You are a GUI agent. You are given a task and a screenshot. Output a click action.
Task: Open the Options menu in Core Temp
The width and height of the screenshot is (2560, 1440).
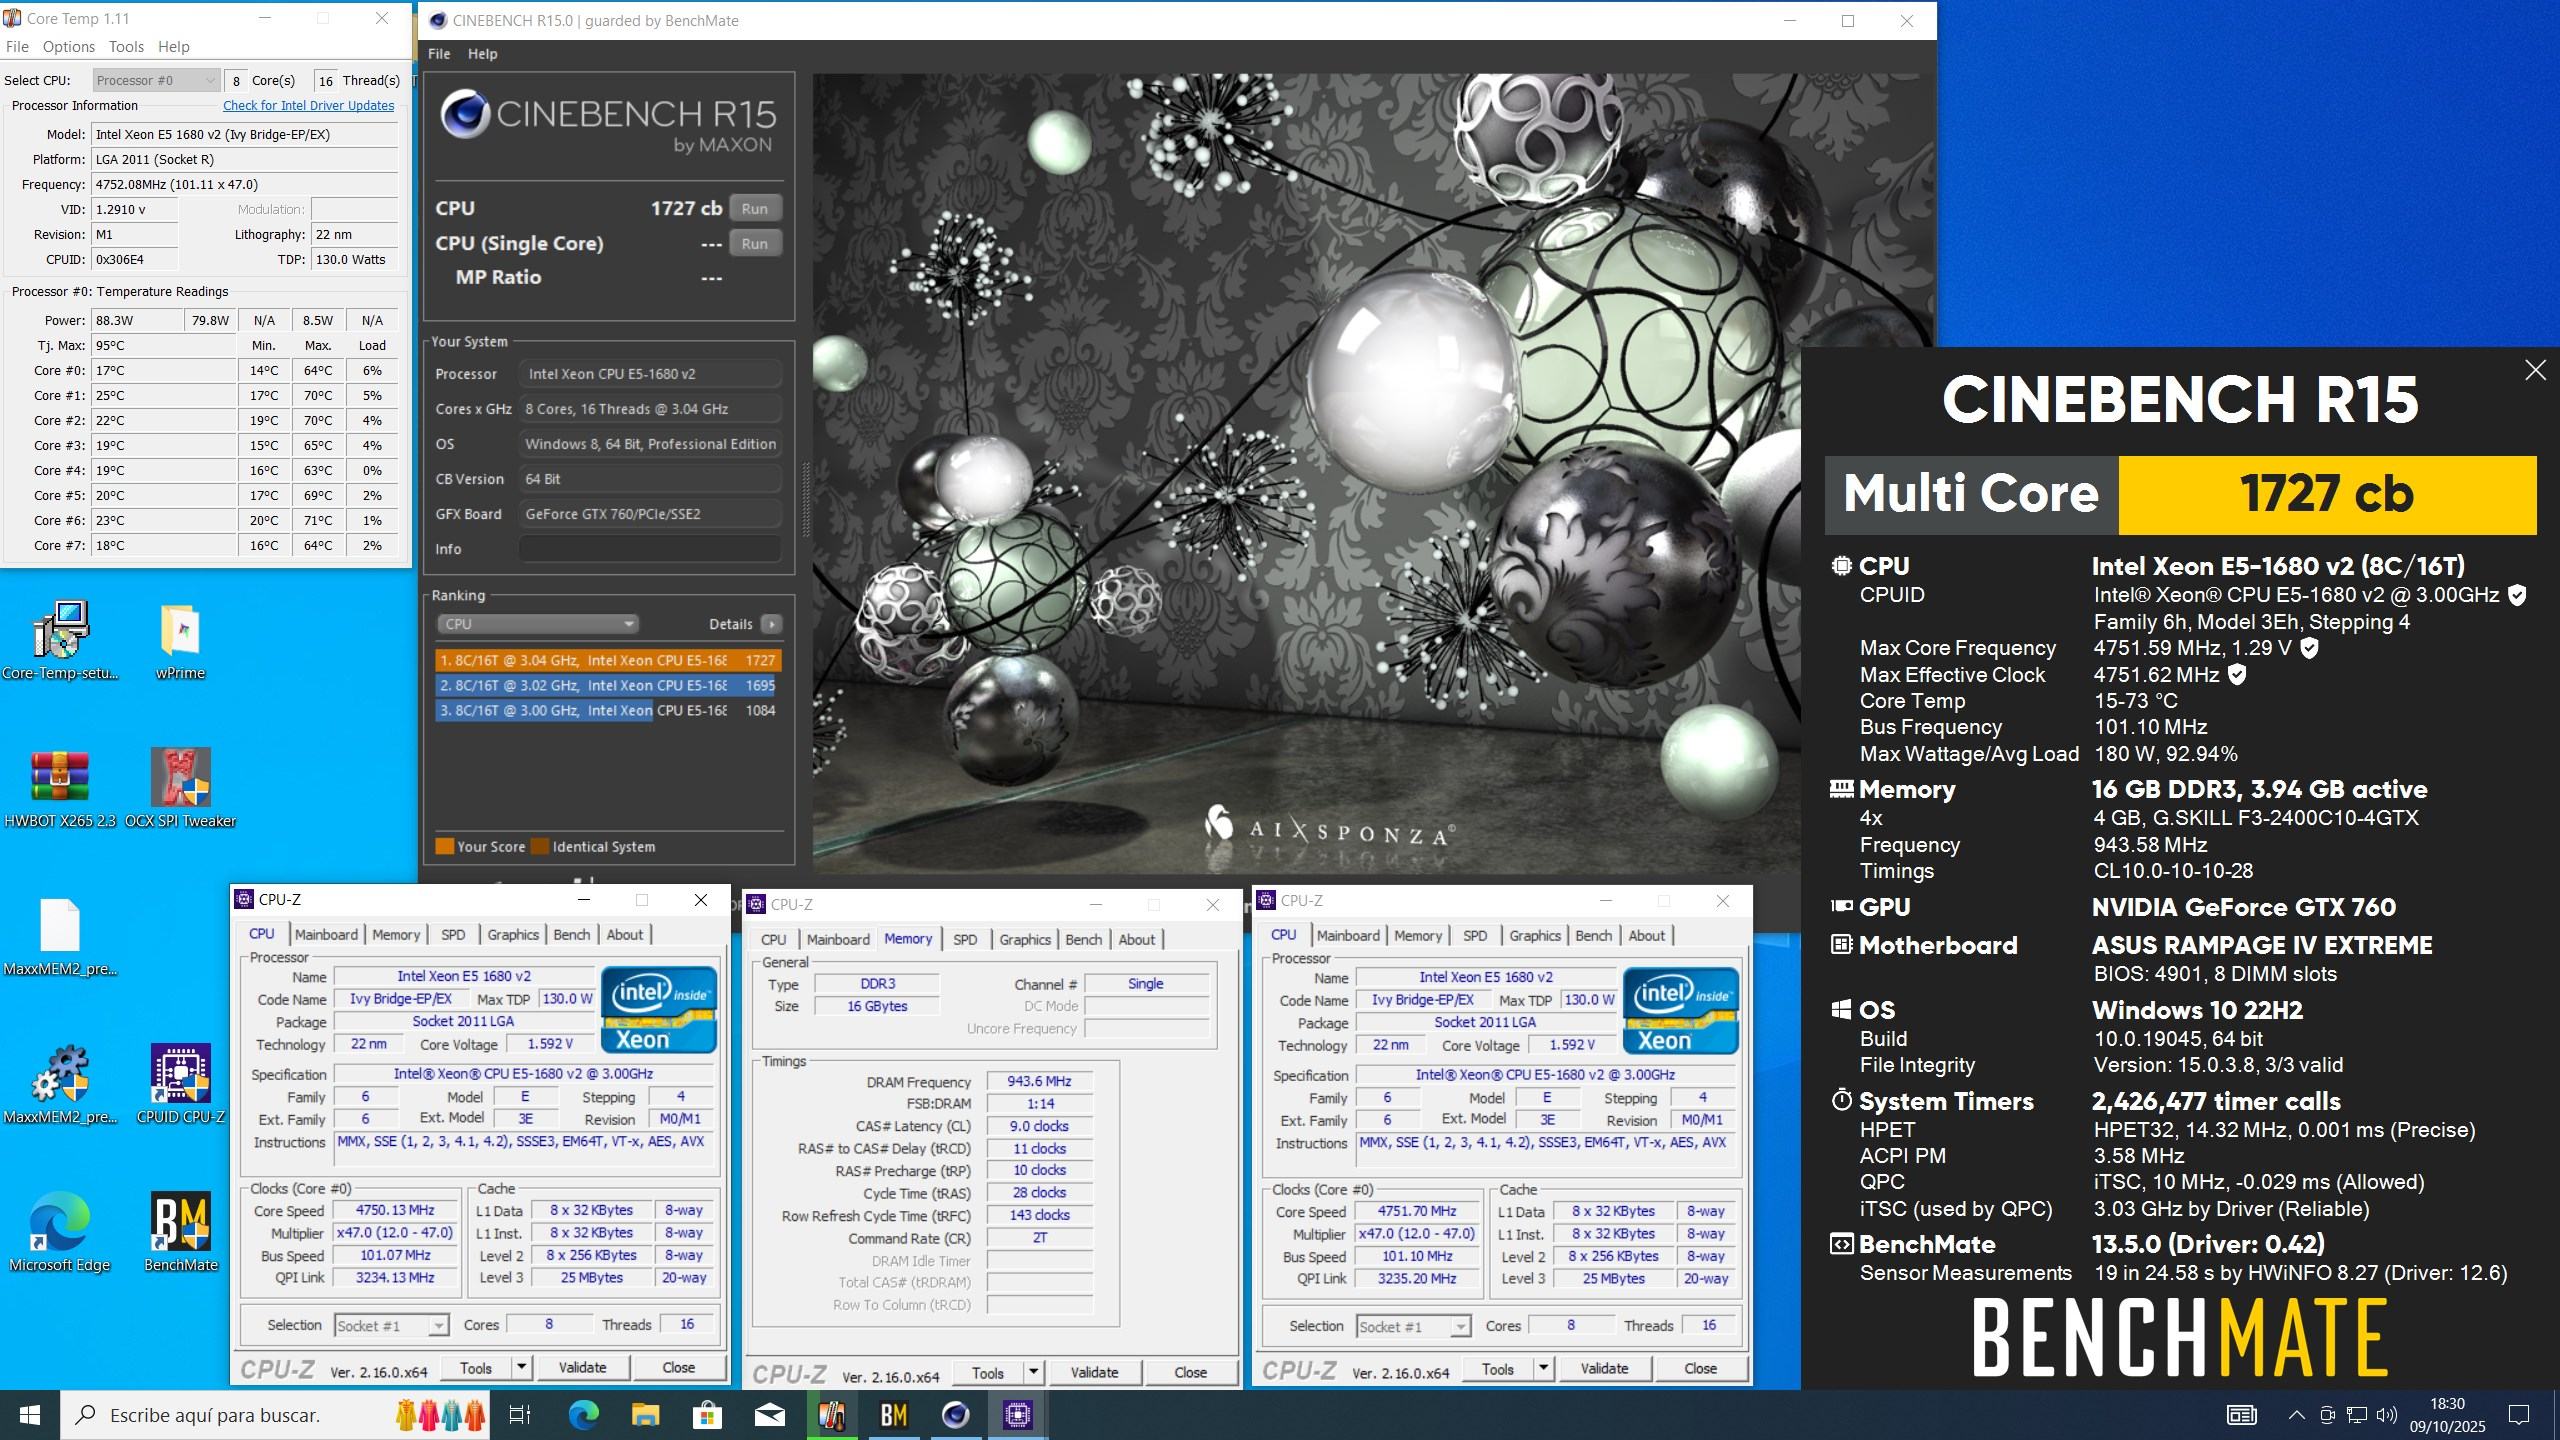click(68, 46)
